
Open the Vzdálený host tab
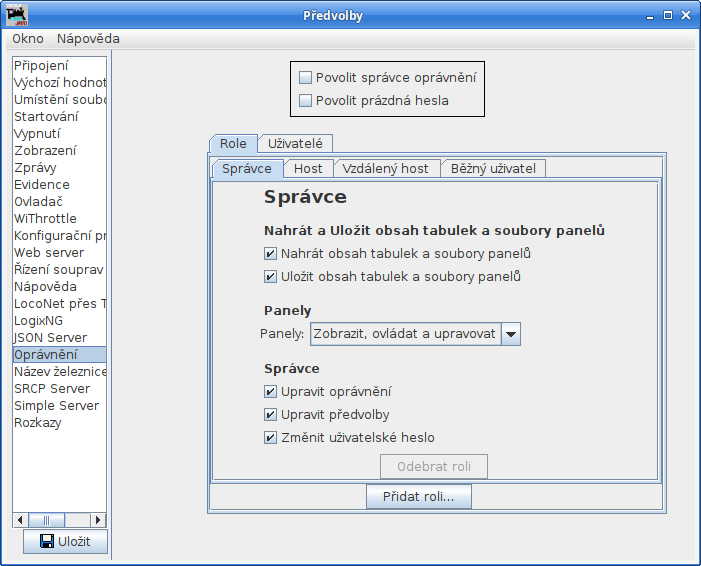386,168
